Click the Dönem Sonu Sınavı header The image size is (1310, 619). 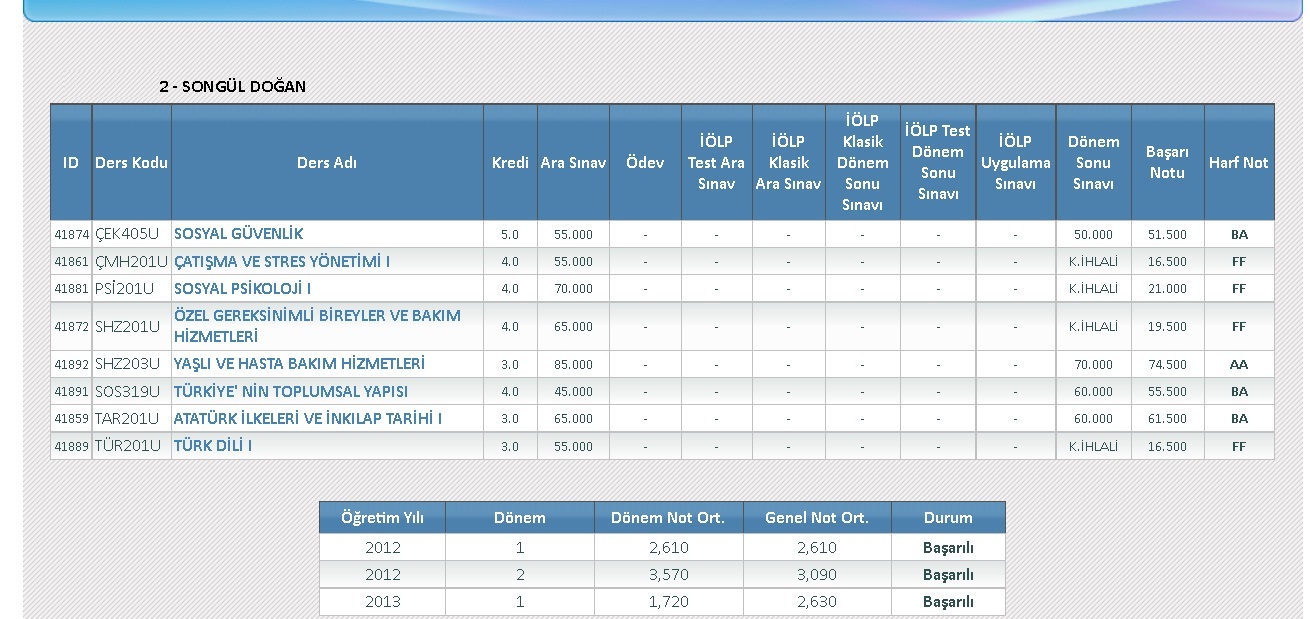pos(1093,162)
